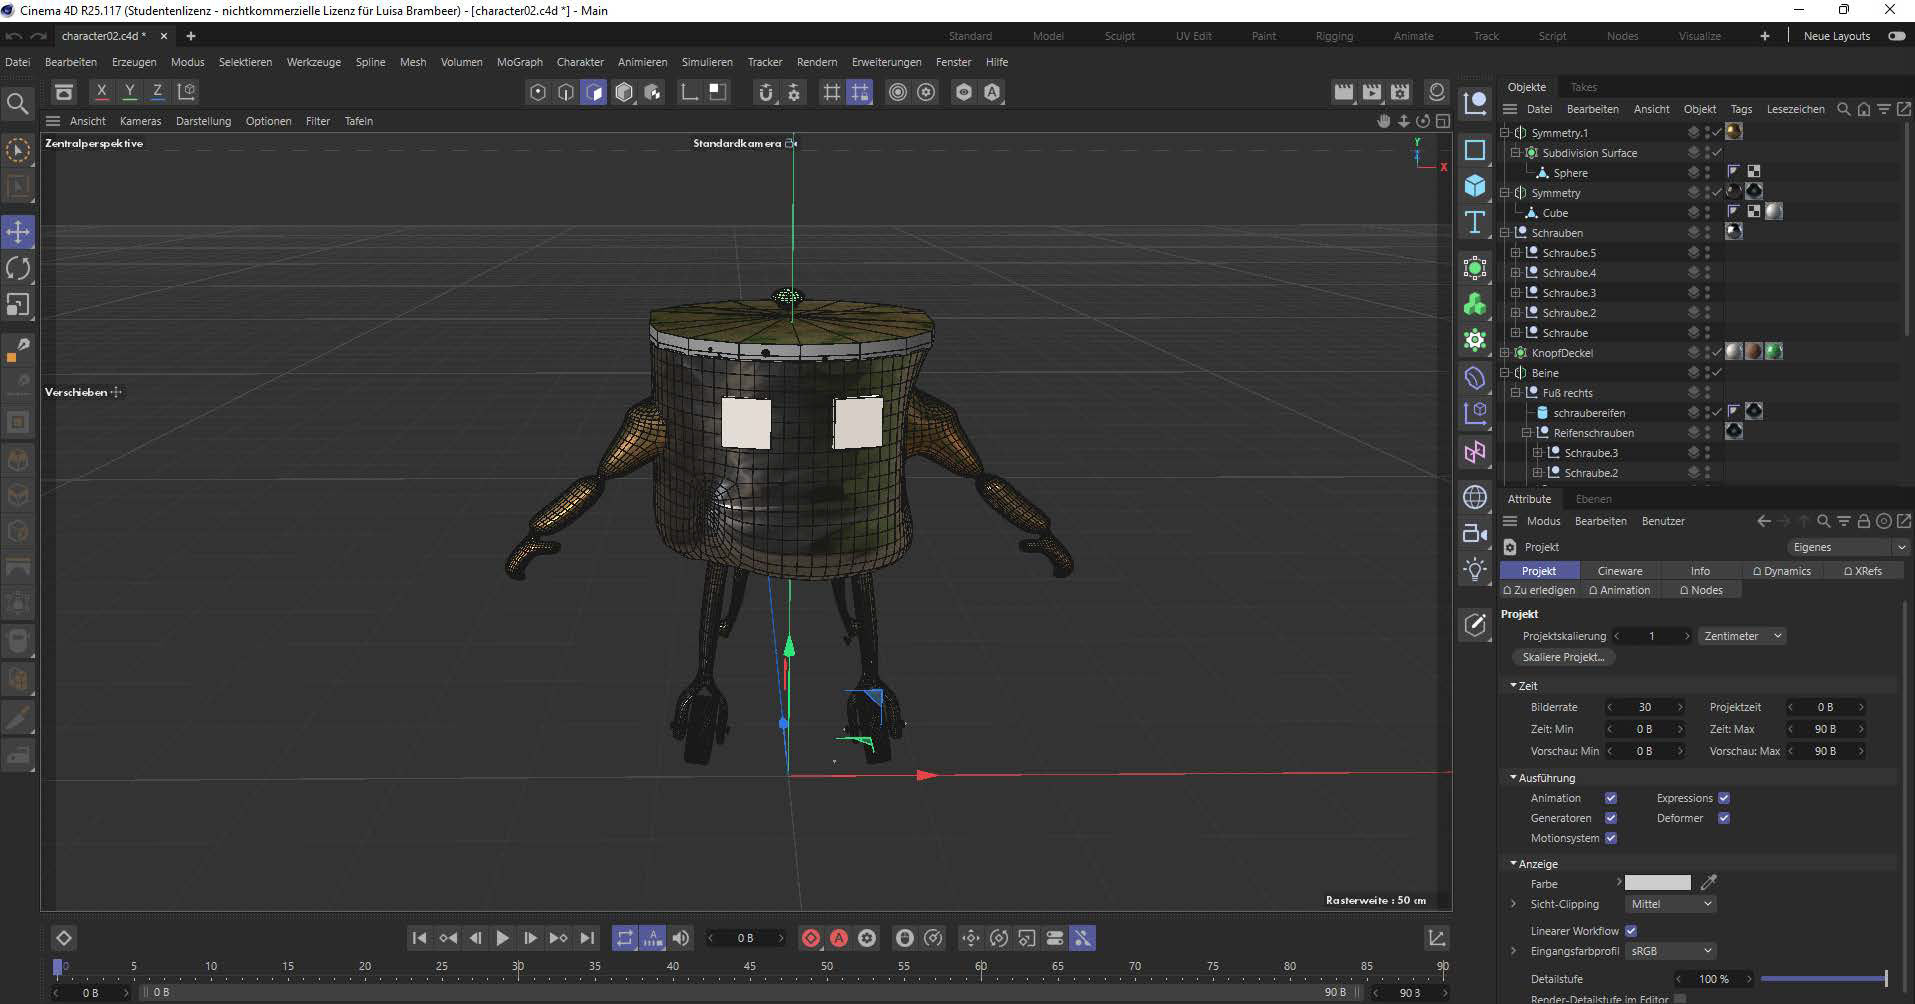This screenshot has height=1004, width=1915.
Task: Select Points mode icon in top toolbar
Action: [x=538, y=92]
